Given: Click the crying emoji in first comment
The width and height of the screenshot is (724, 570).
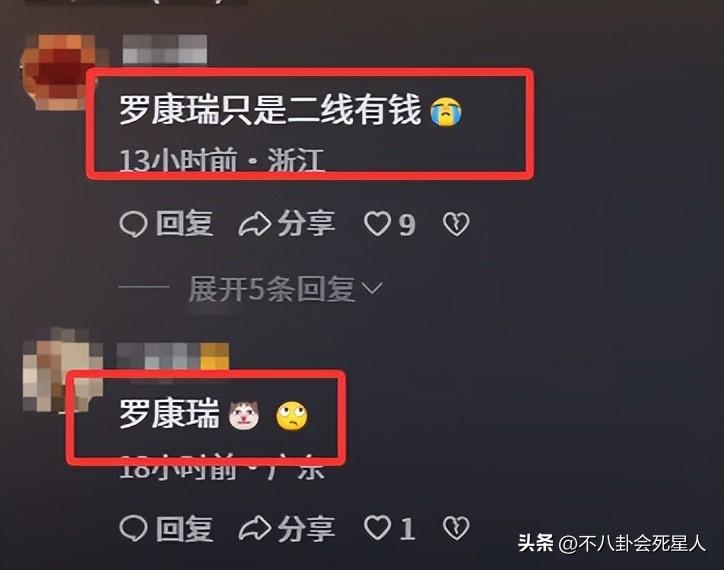Looking at the screenshot, I should [x=446, y=111].
